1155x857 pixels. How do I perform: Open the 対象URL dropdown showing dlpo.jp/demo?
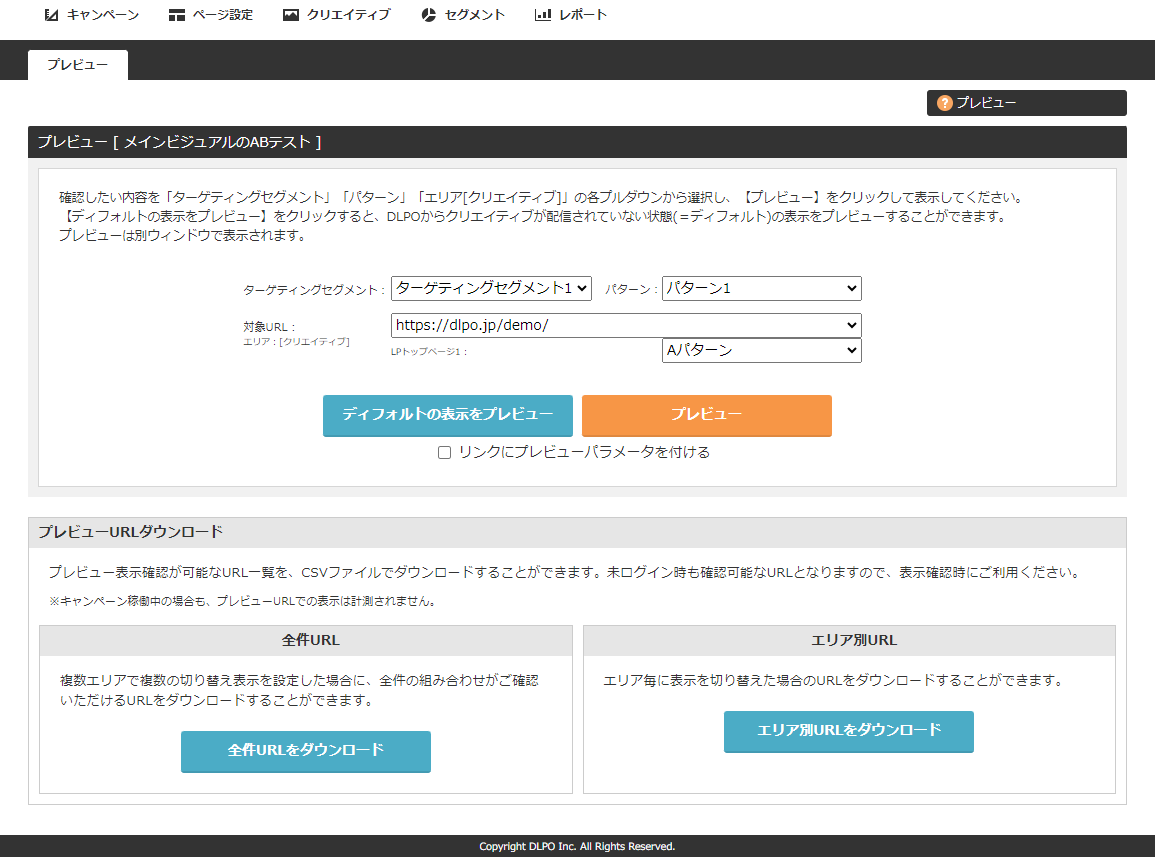coord(625,325)
